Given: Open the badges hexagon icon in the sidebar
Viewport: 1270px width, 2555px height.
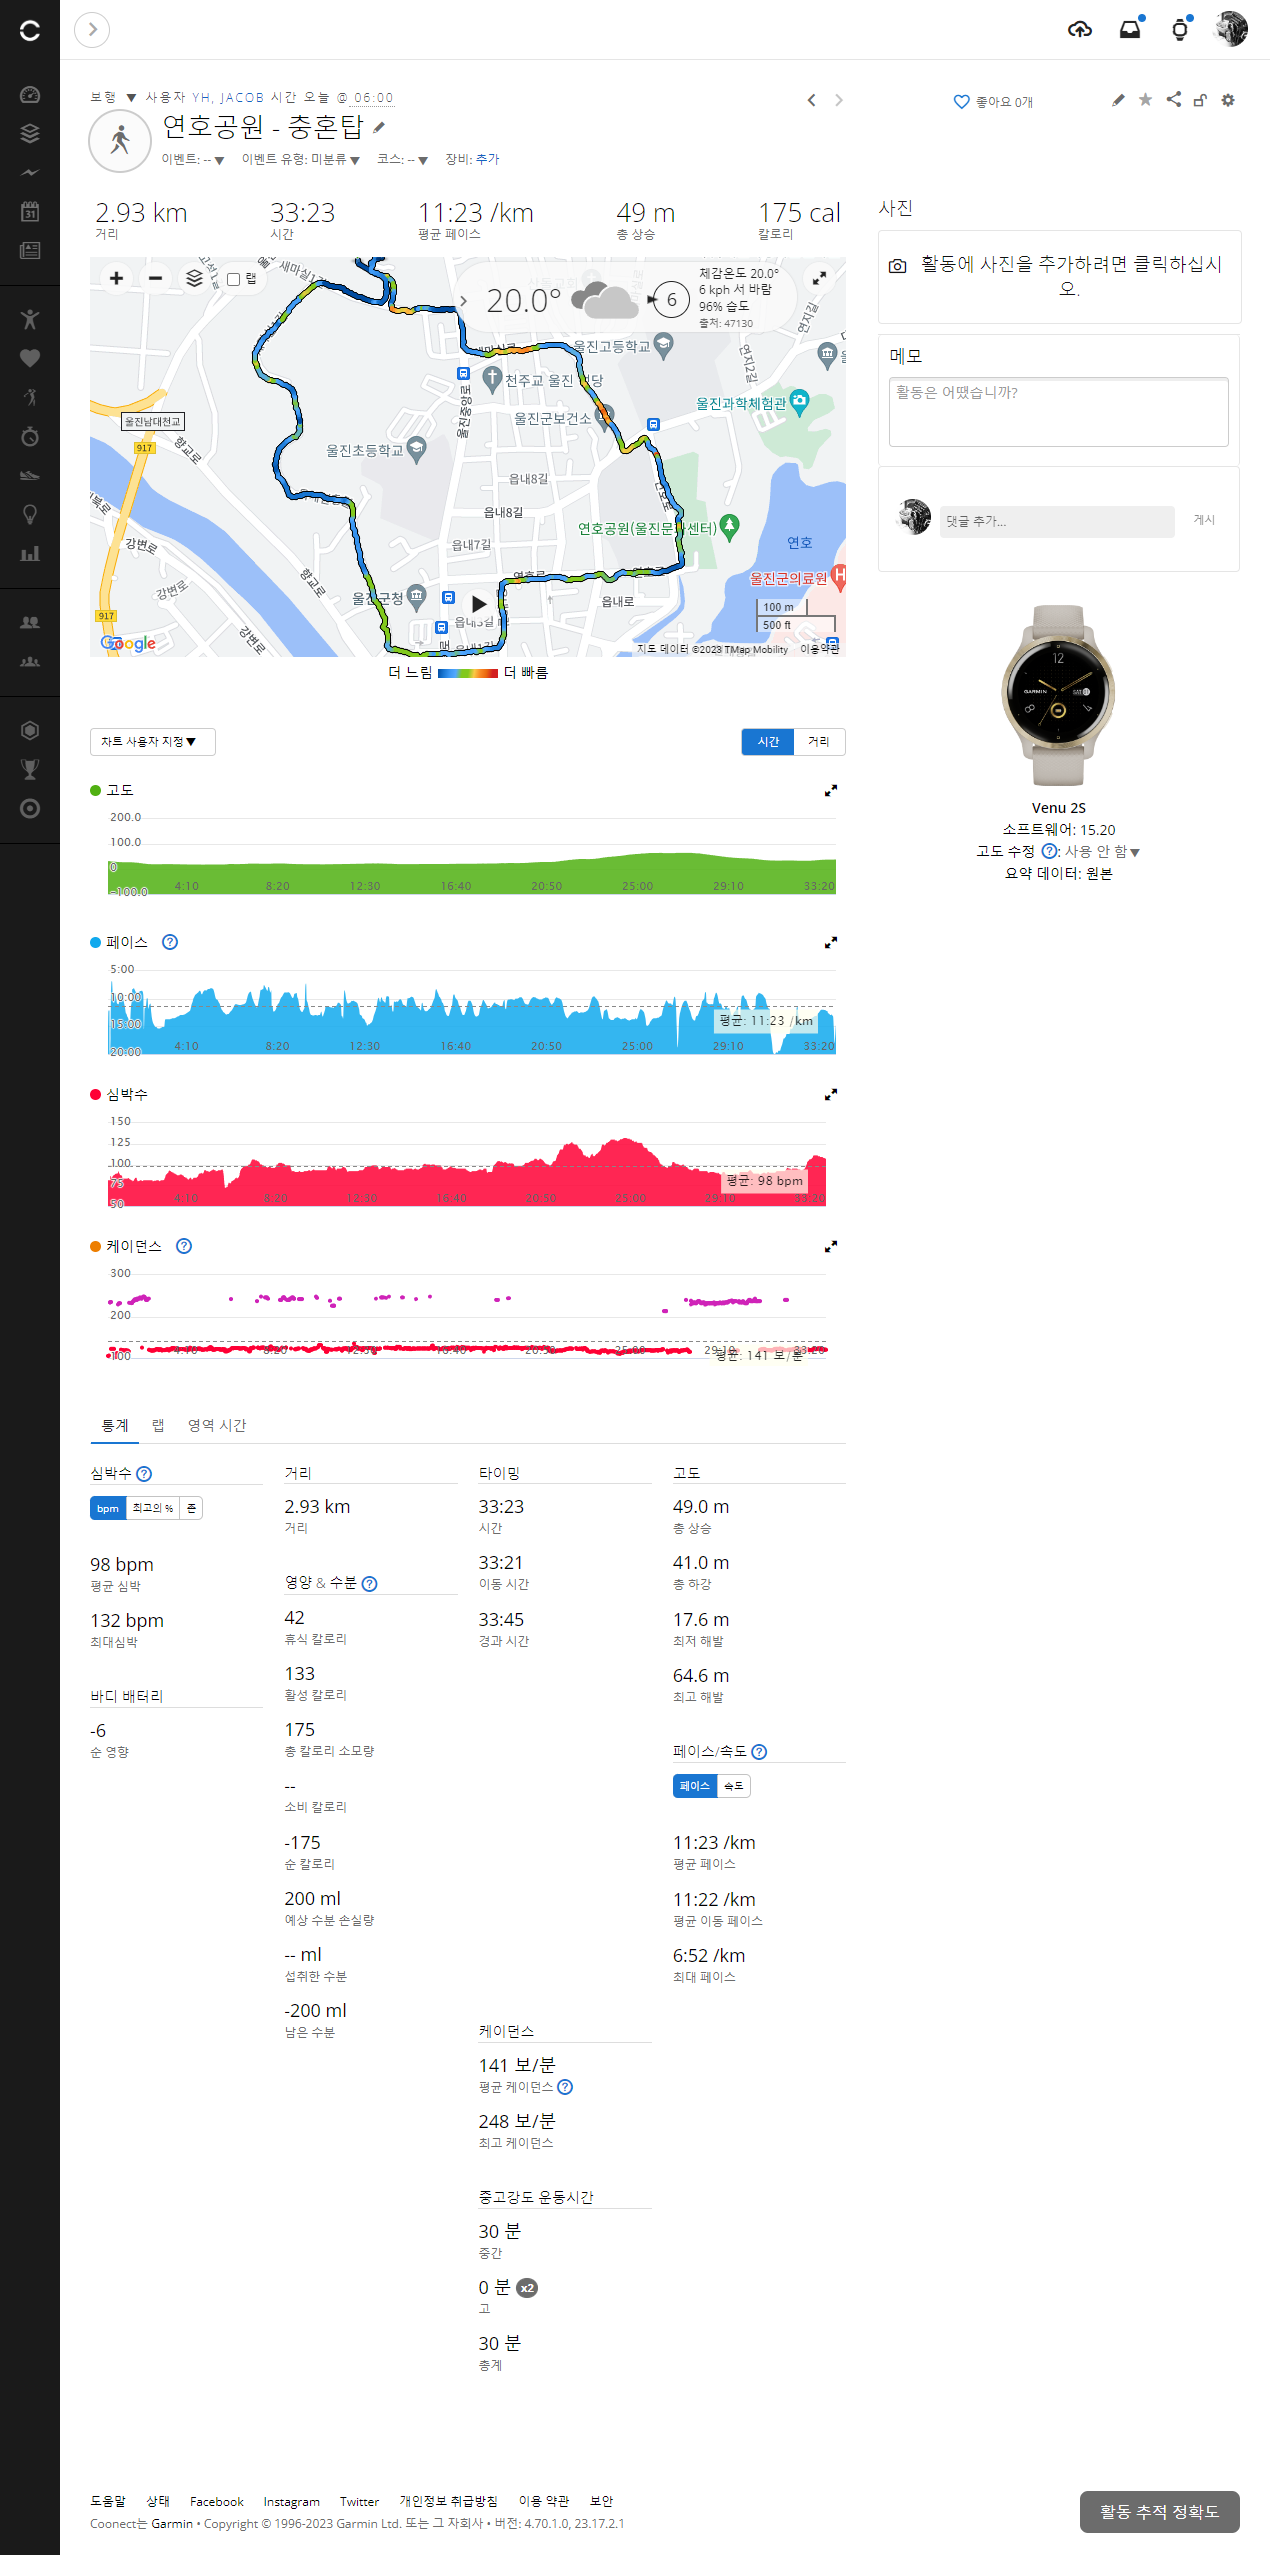Looking at the screenshot, I should (30, 730).
